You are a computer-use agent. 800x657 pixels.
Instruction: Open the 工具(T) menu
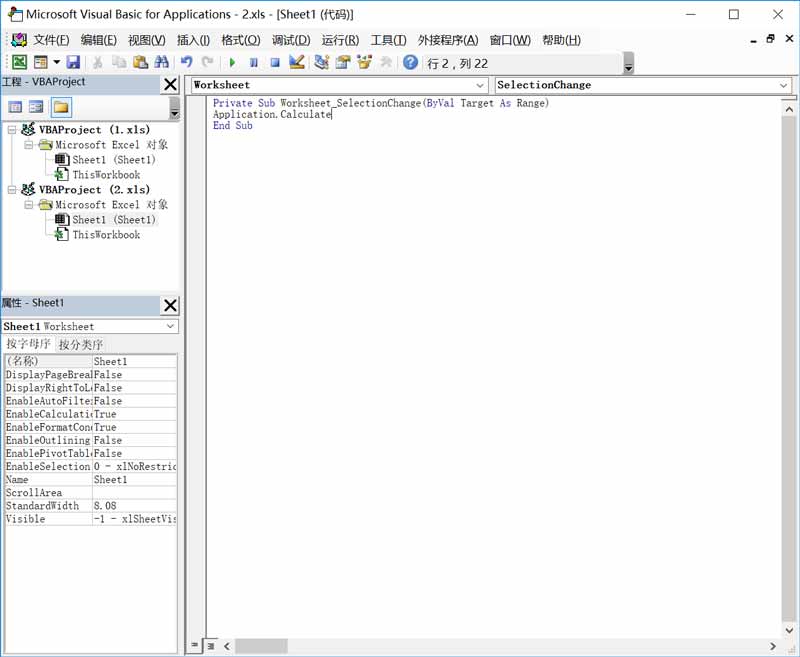pyautogui.click(x=388, y=40)
